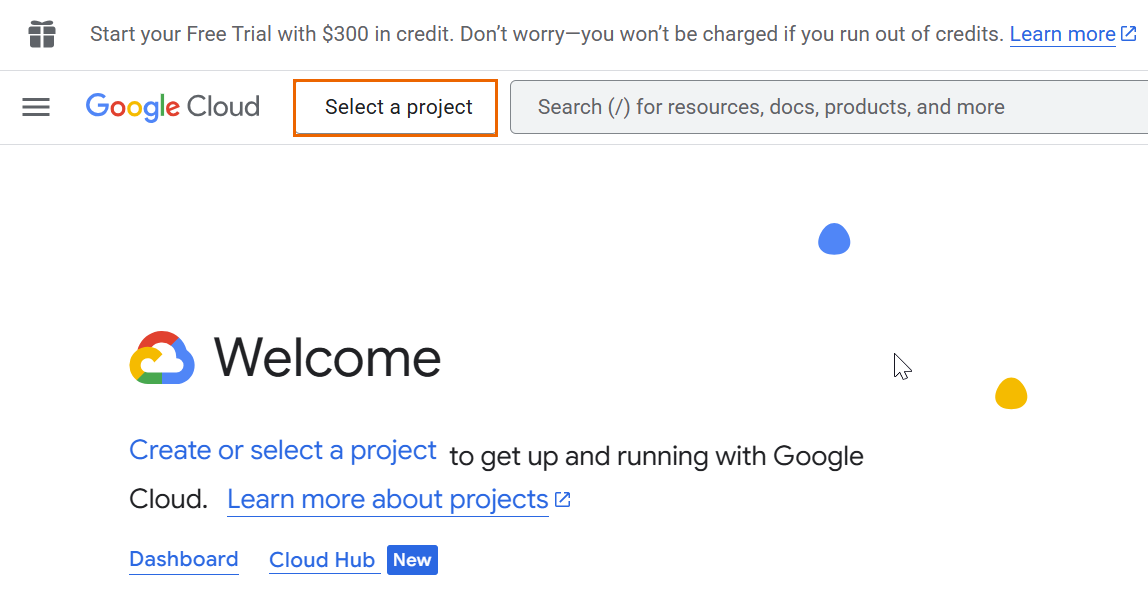
Task: Click the Google Cloud logo in header
Action: tap(172, 107)
